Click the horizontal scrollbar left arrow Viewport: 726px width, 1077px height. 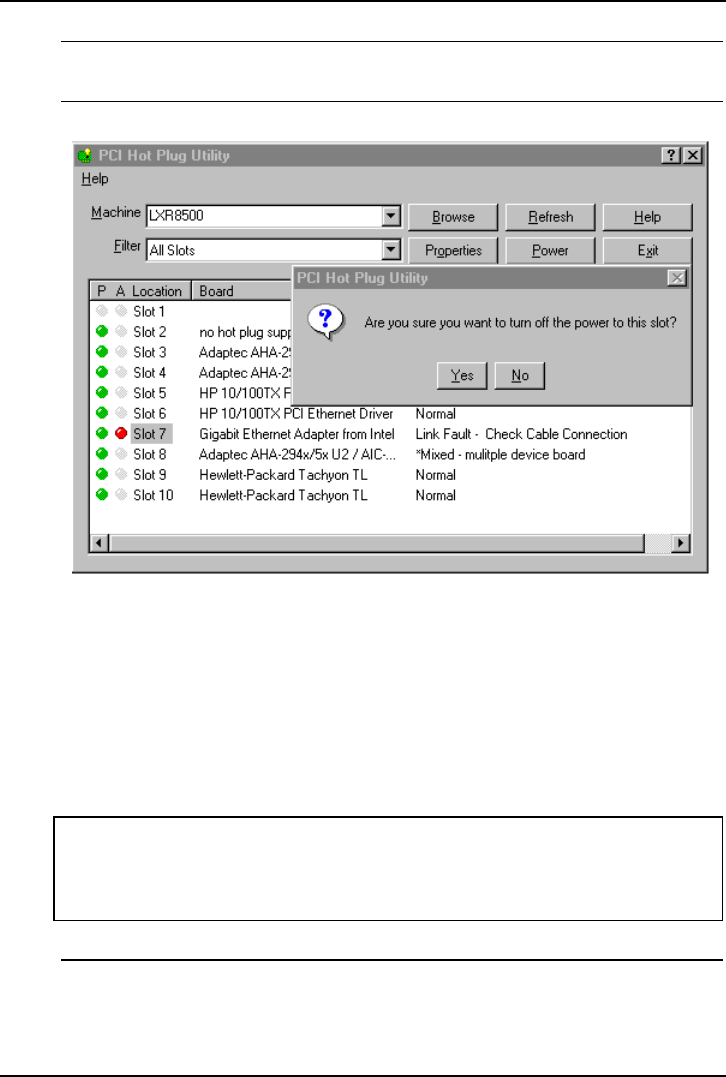point(99,543)
